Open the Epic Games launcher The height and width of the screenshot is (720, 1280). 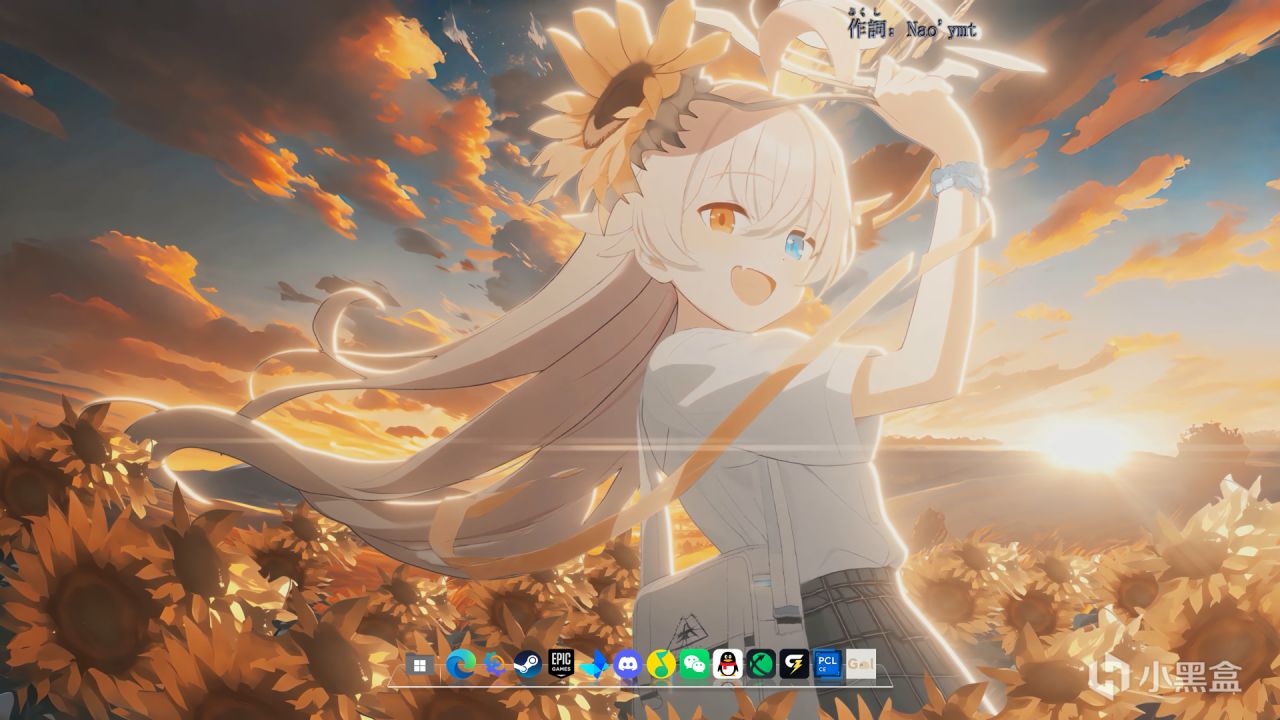[561, 664]
